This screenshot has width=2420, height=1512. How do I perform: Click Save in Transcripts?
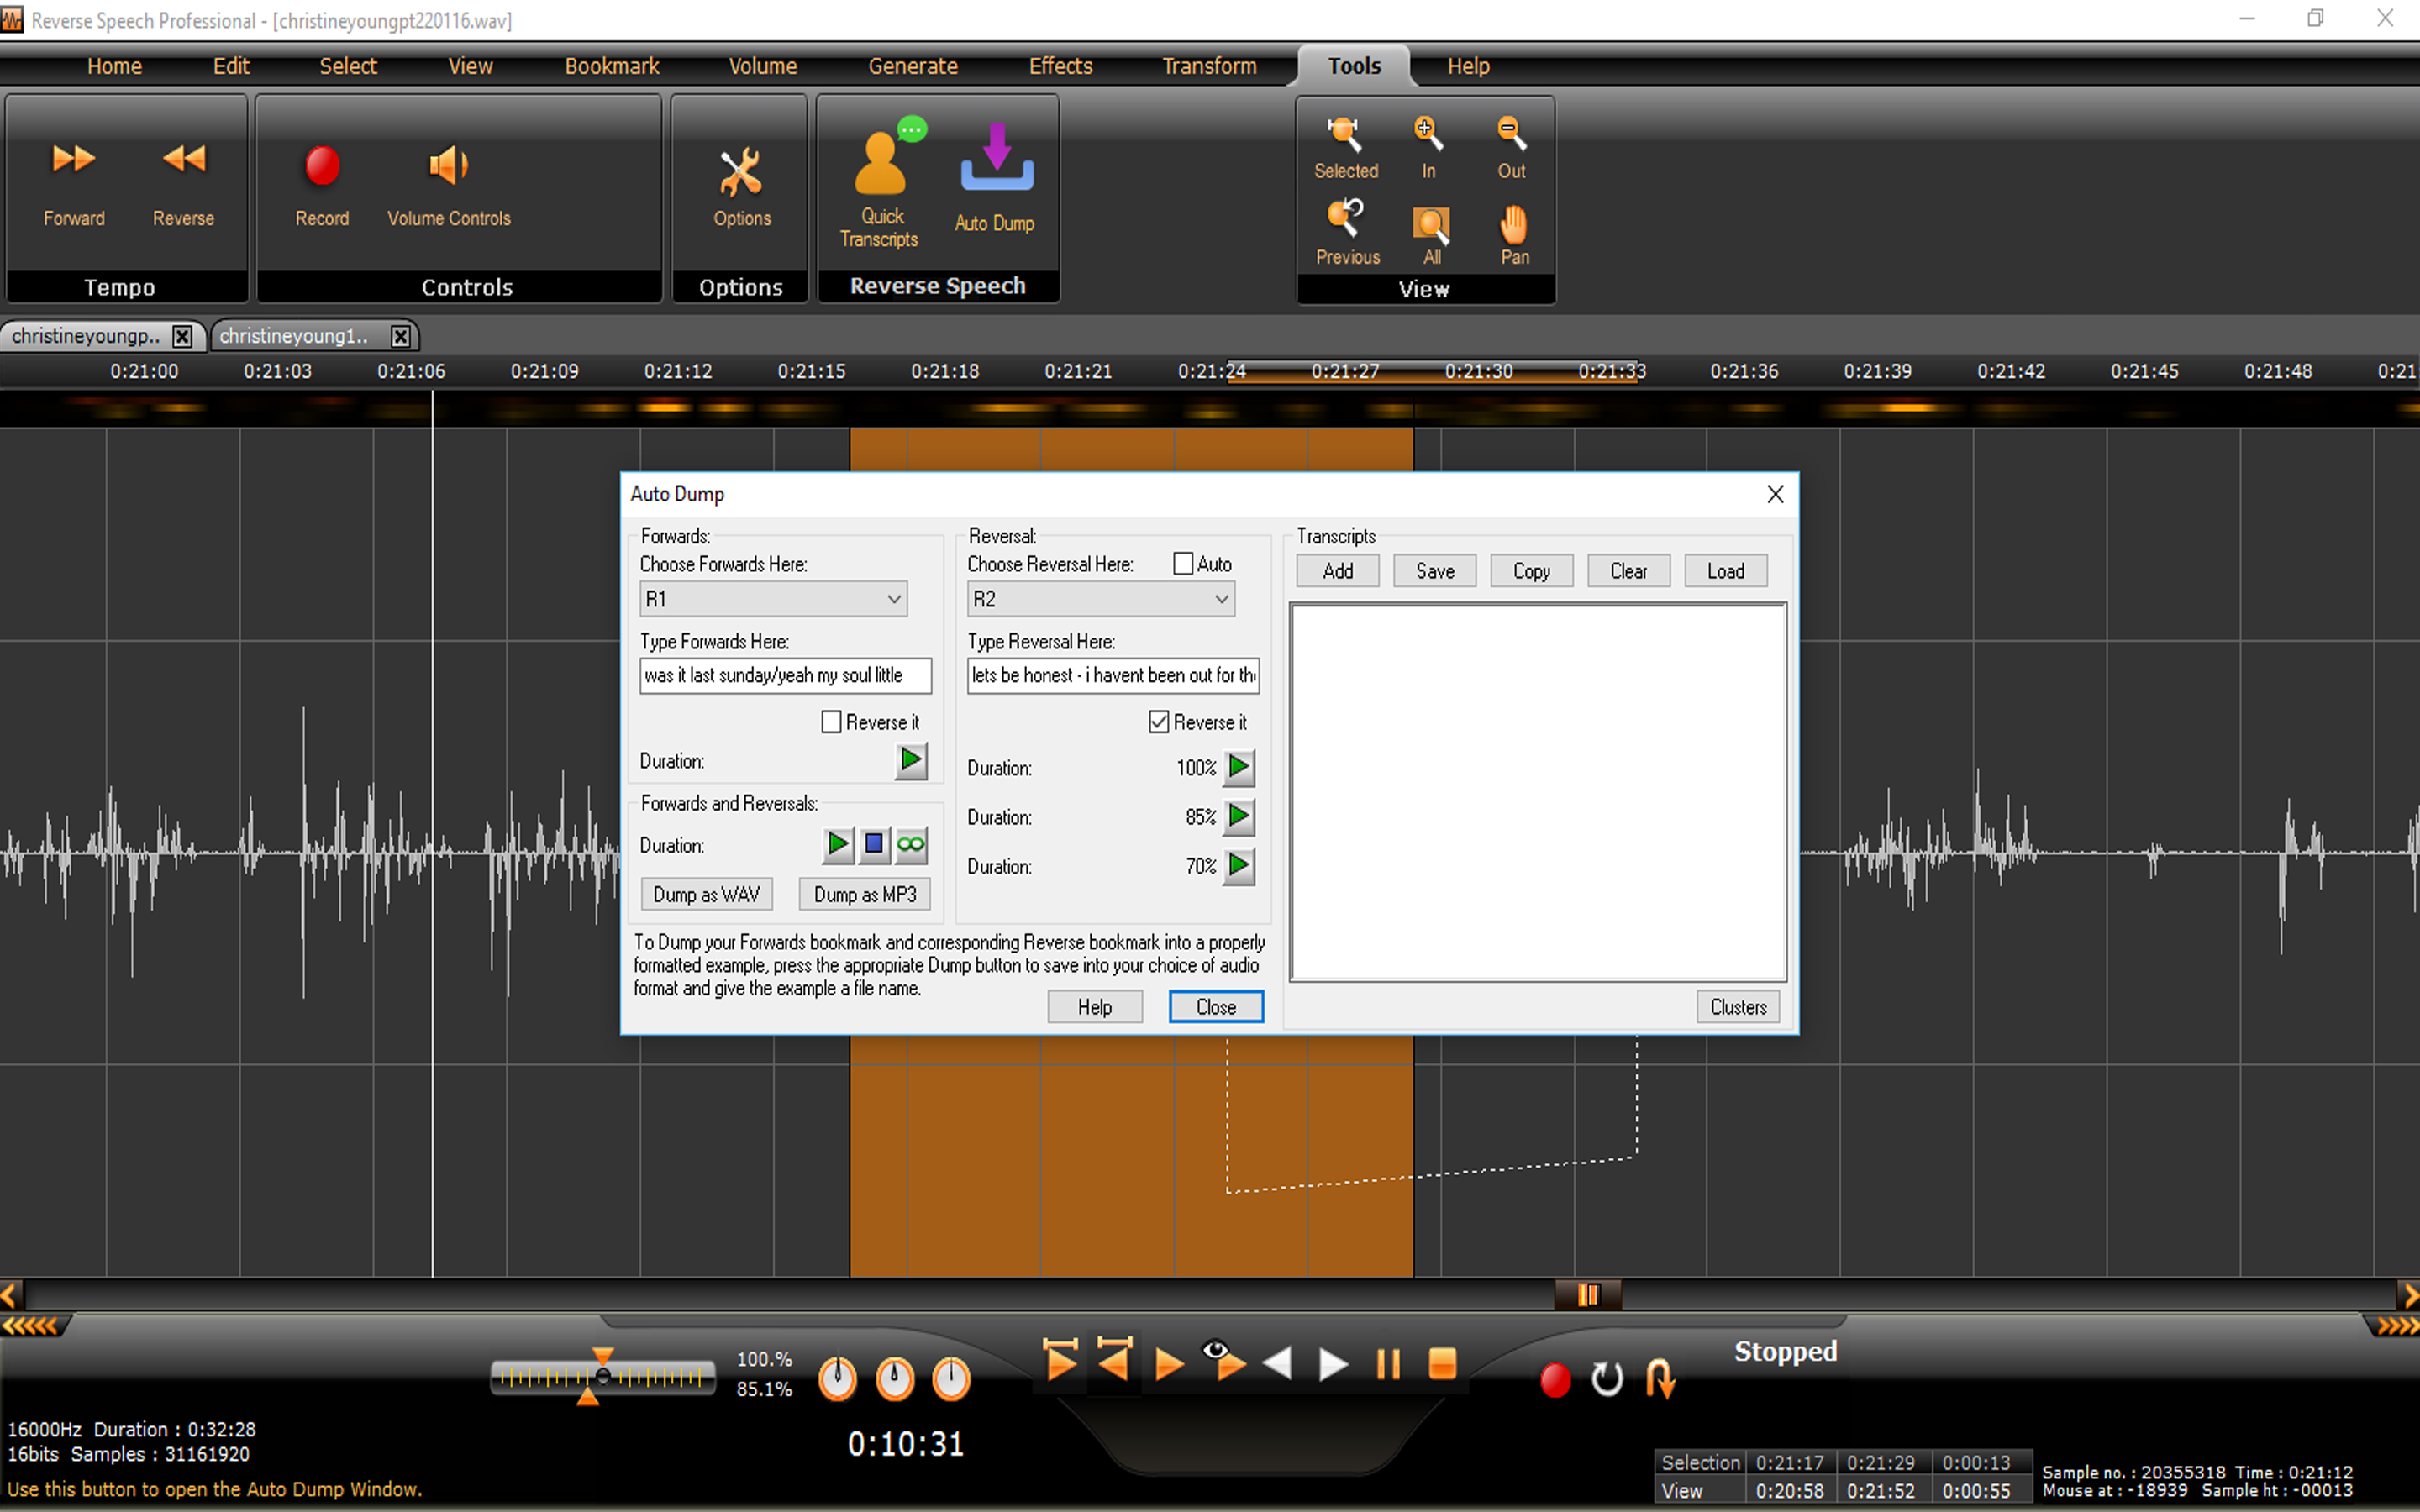[x=1435, y=571]
